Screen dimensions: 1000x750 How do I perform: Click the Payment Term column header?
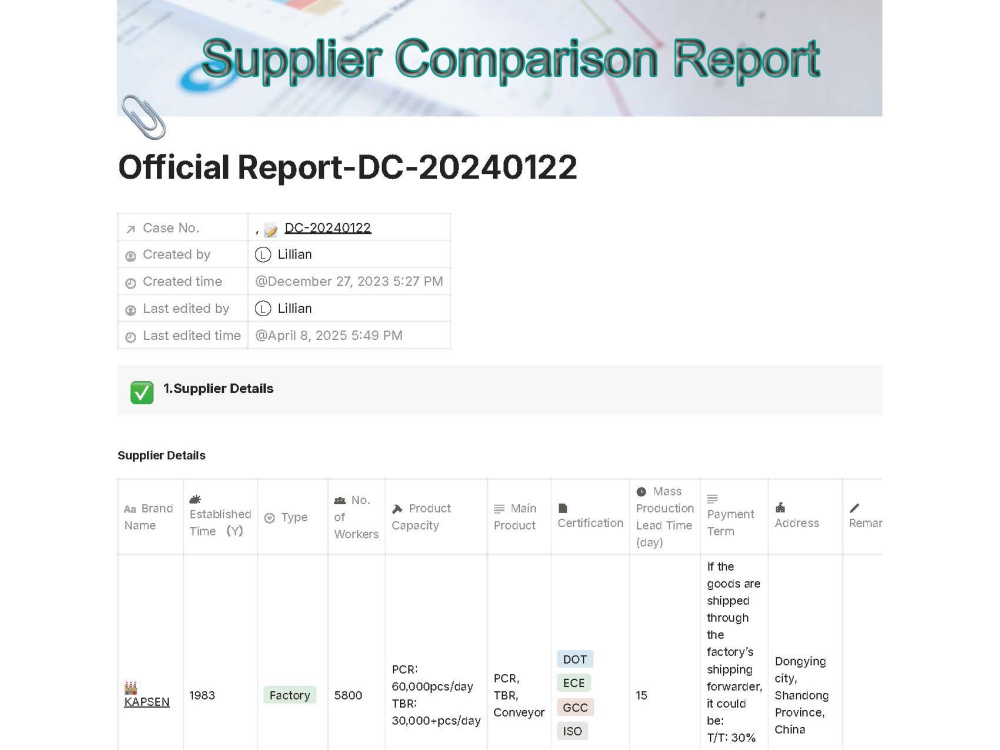pos(734,517)
